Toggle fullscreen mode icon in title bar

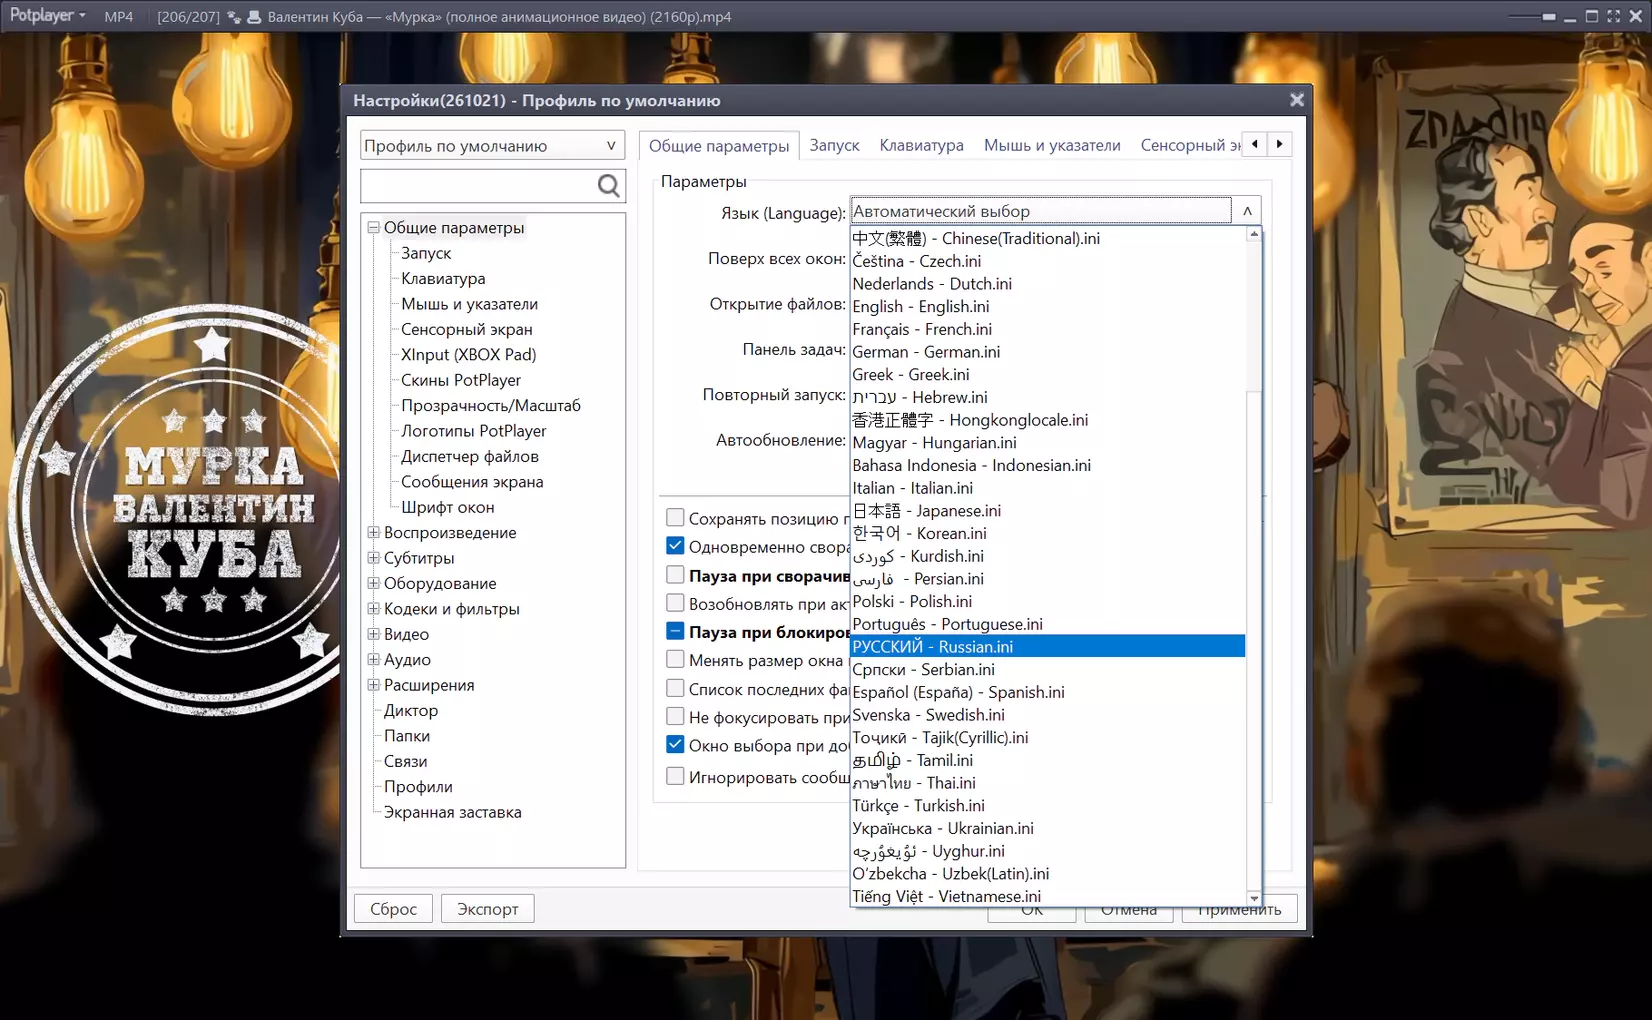(x=1613, y=17)
